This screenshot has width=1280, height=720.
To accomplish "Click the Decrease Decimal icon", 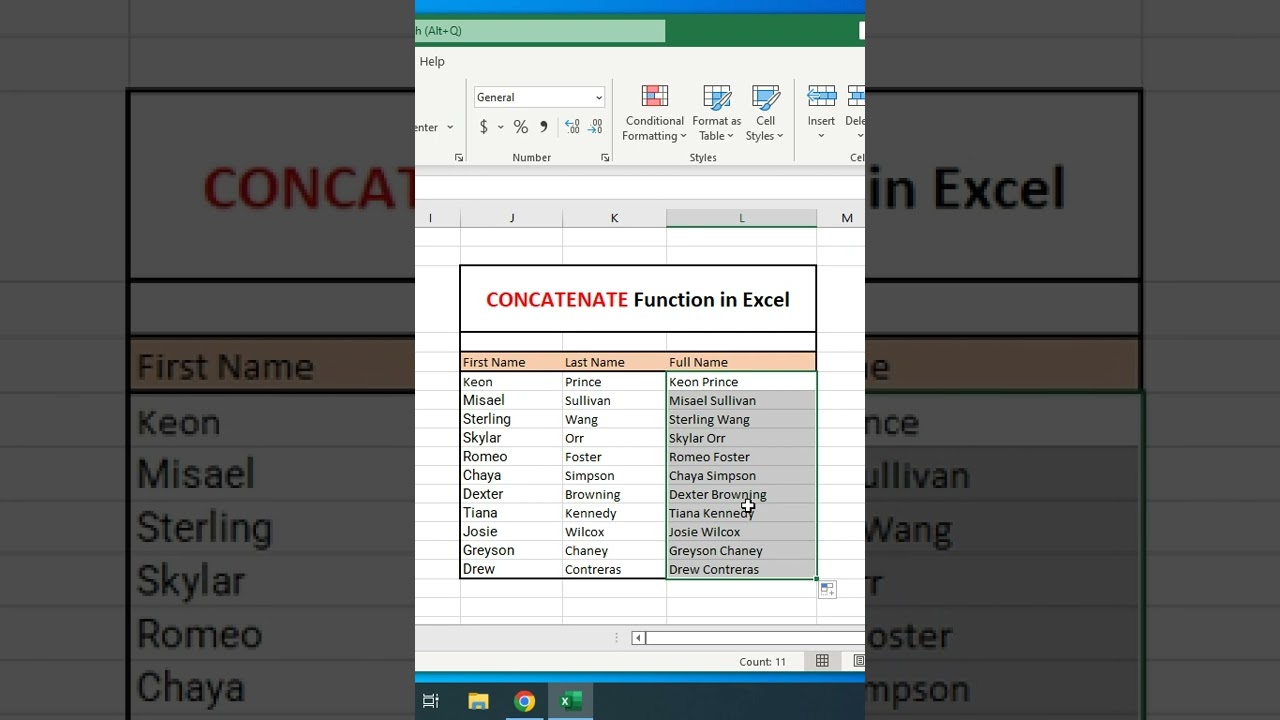I will coord(595,127).
